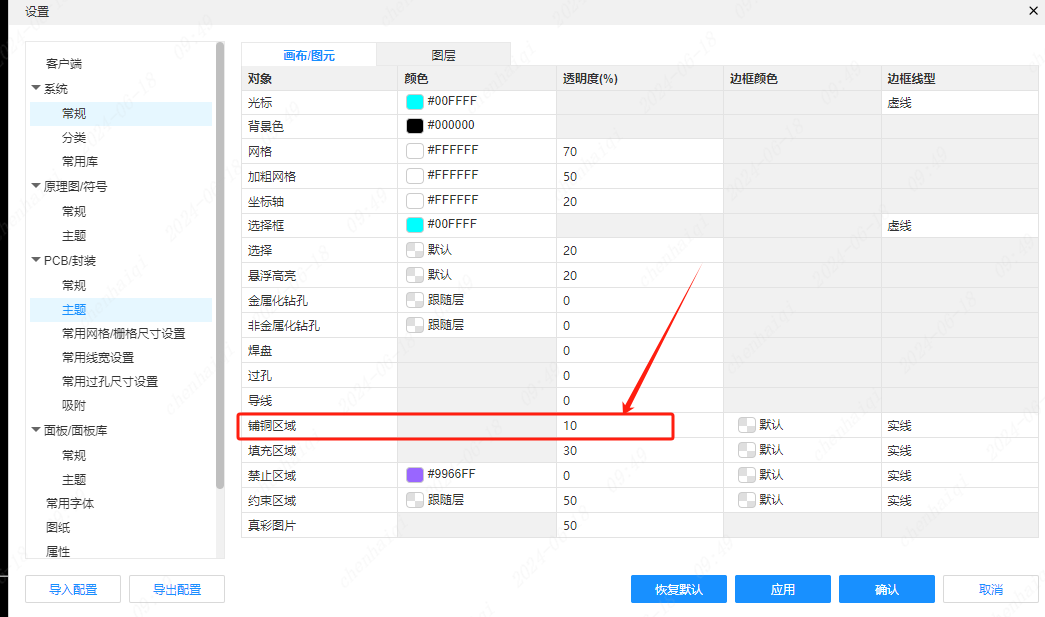Click the white swatch for 网格
Viewport: 1045px width, 617px height.
click(x=414, y=151)
